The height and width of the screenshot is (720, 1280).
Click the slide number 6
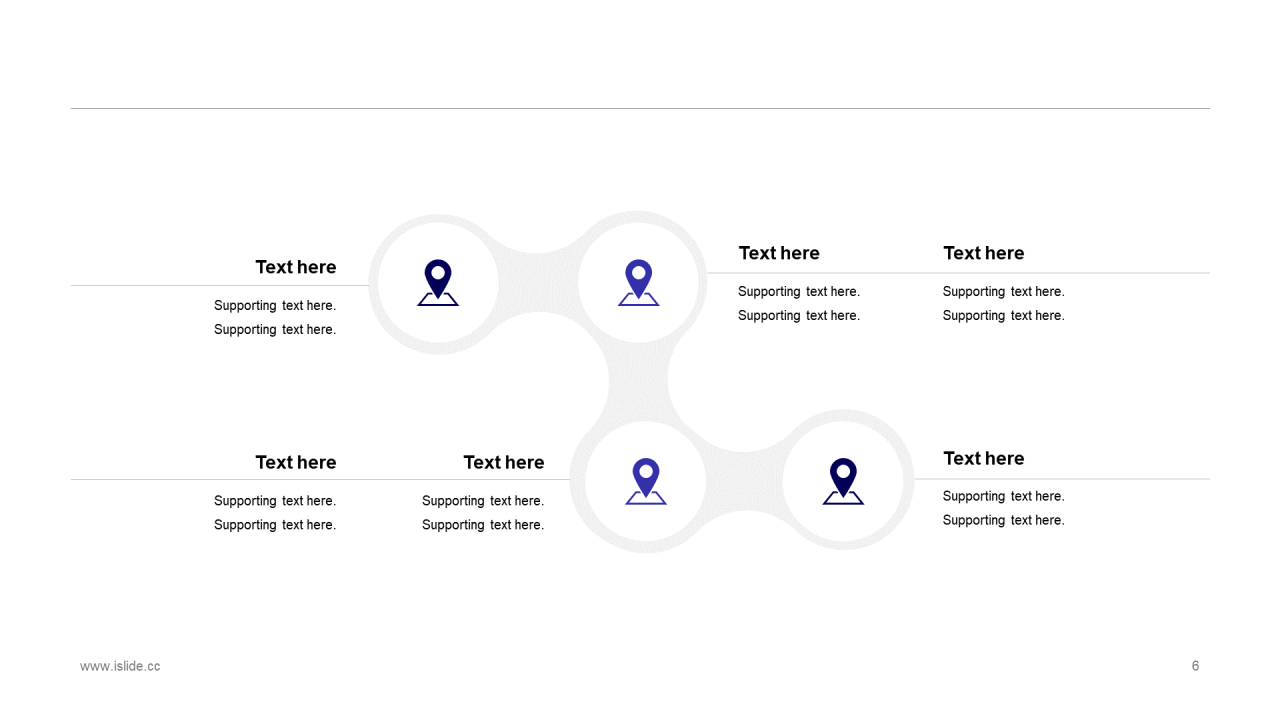pyautogui.click(x=1195, y=666)
